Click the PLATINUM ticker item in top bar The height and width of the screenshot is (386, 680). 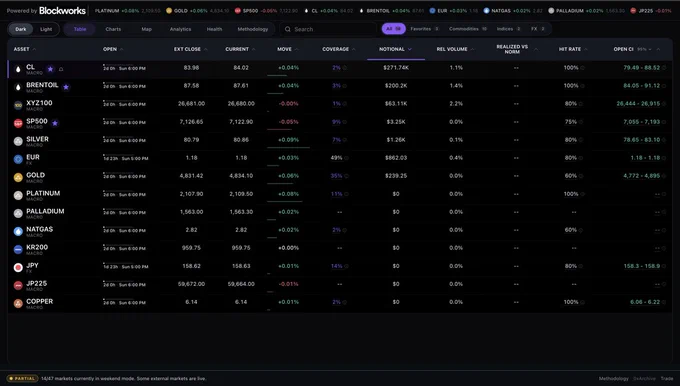128,10
